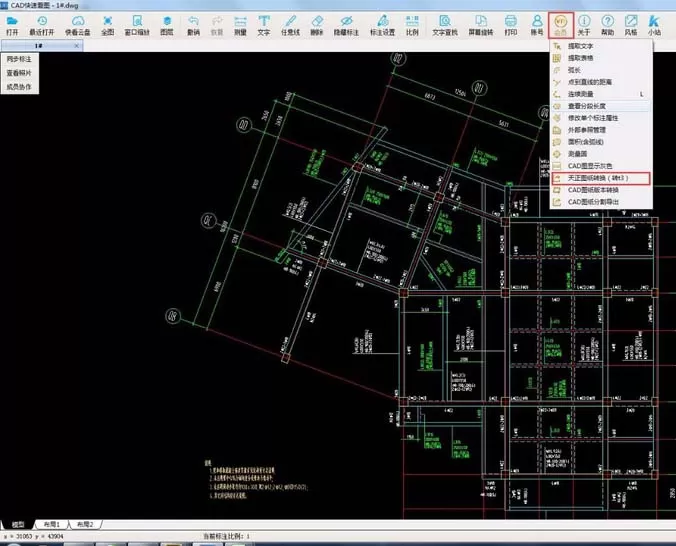Click the 风格 style icon
This screenshot has width=676, height=546.
(631, 25)
